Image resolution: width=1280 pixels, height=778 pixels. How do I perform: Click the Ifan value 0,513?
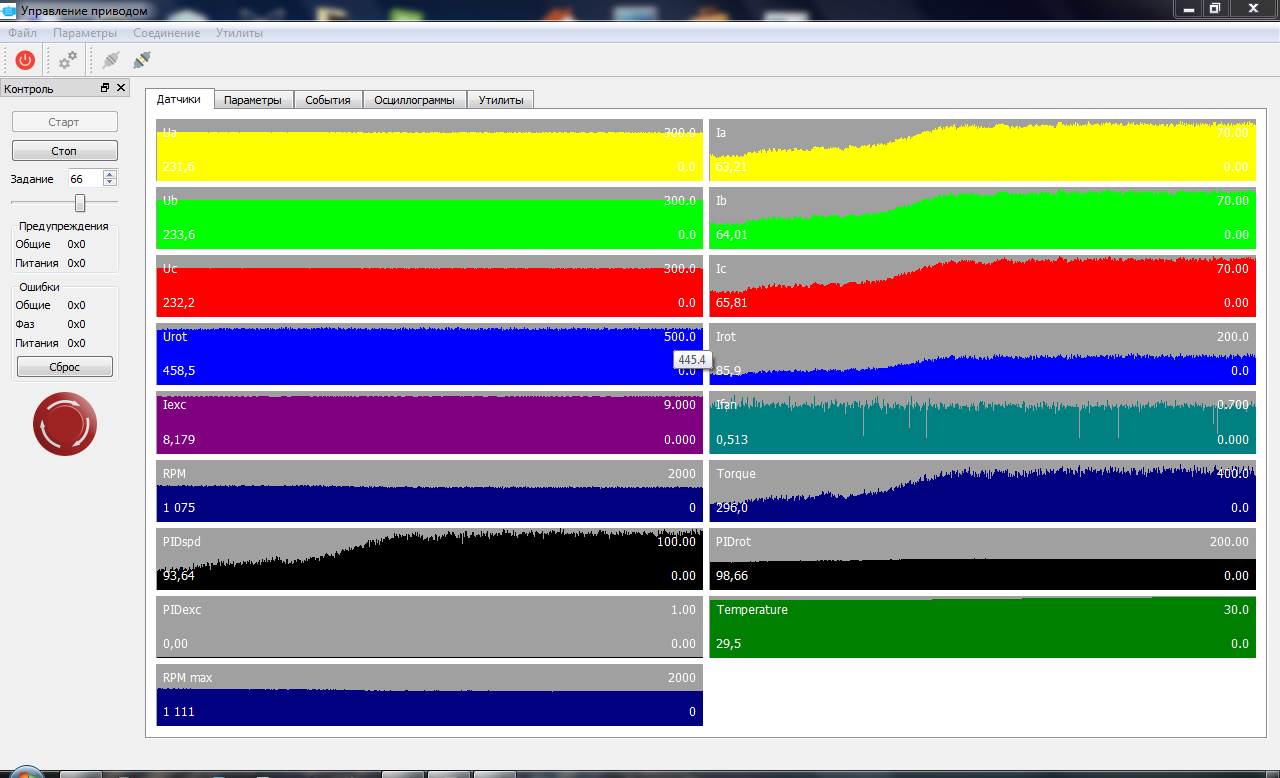pyautogui.click(x=731, y=439)
